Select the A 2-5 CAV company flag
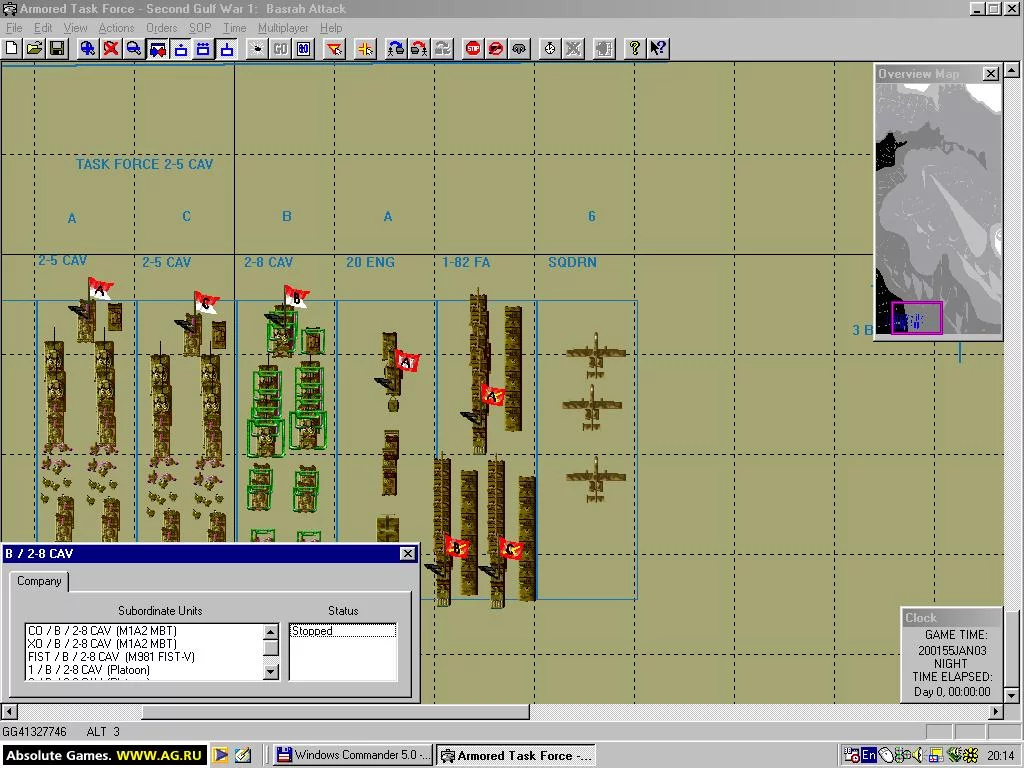 pos(101,288)
